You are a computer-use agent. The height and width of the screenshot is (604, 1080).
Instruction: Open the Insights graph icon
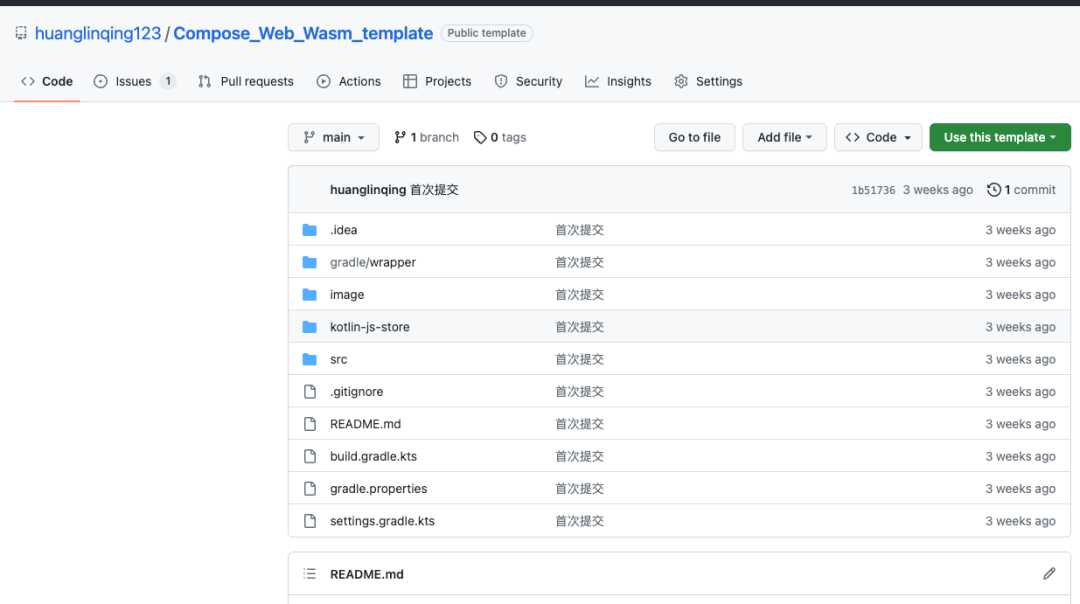pos(590,81)
